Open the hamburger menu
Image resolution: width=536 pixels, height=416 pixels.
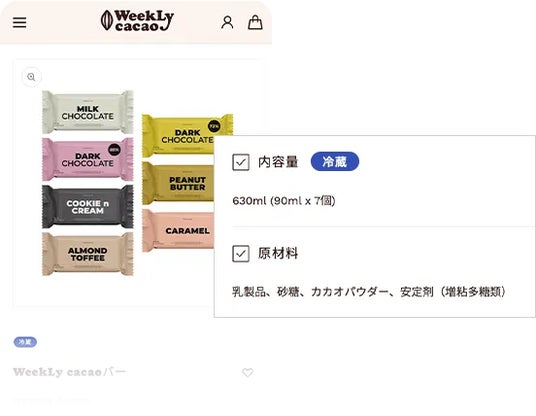[19, 23]
